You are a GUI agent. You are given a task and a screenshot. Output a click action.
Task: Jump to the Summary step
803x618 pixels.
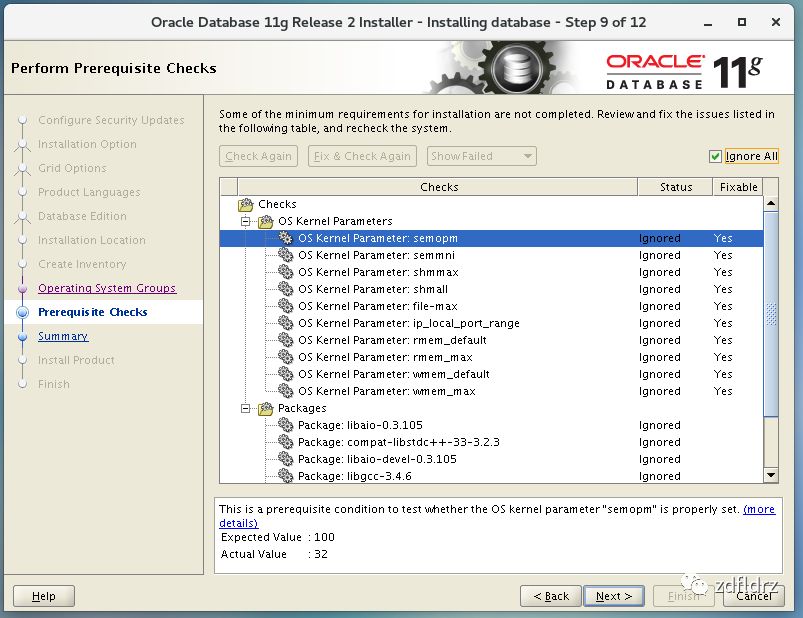63,336
